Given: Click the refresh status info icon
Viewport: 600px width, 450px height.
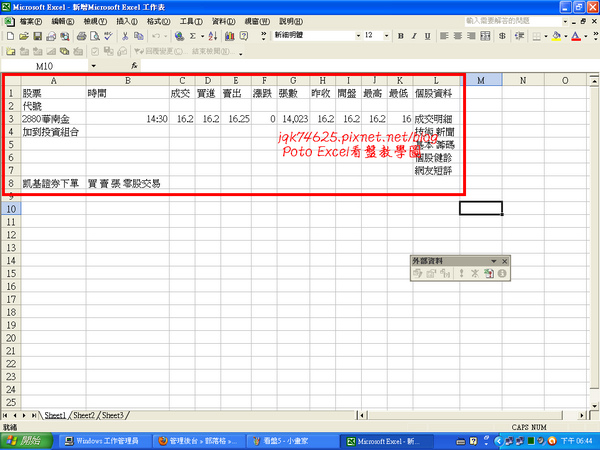Looking at the screenshot, I should tap(502, 273).
